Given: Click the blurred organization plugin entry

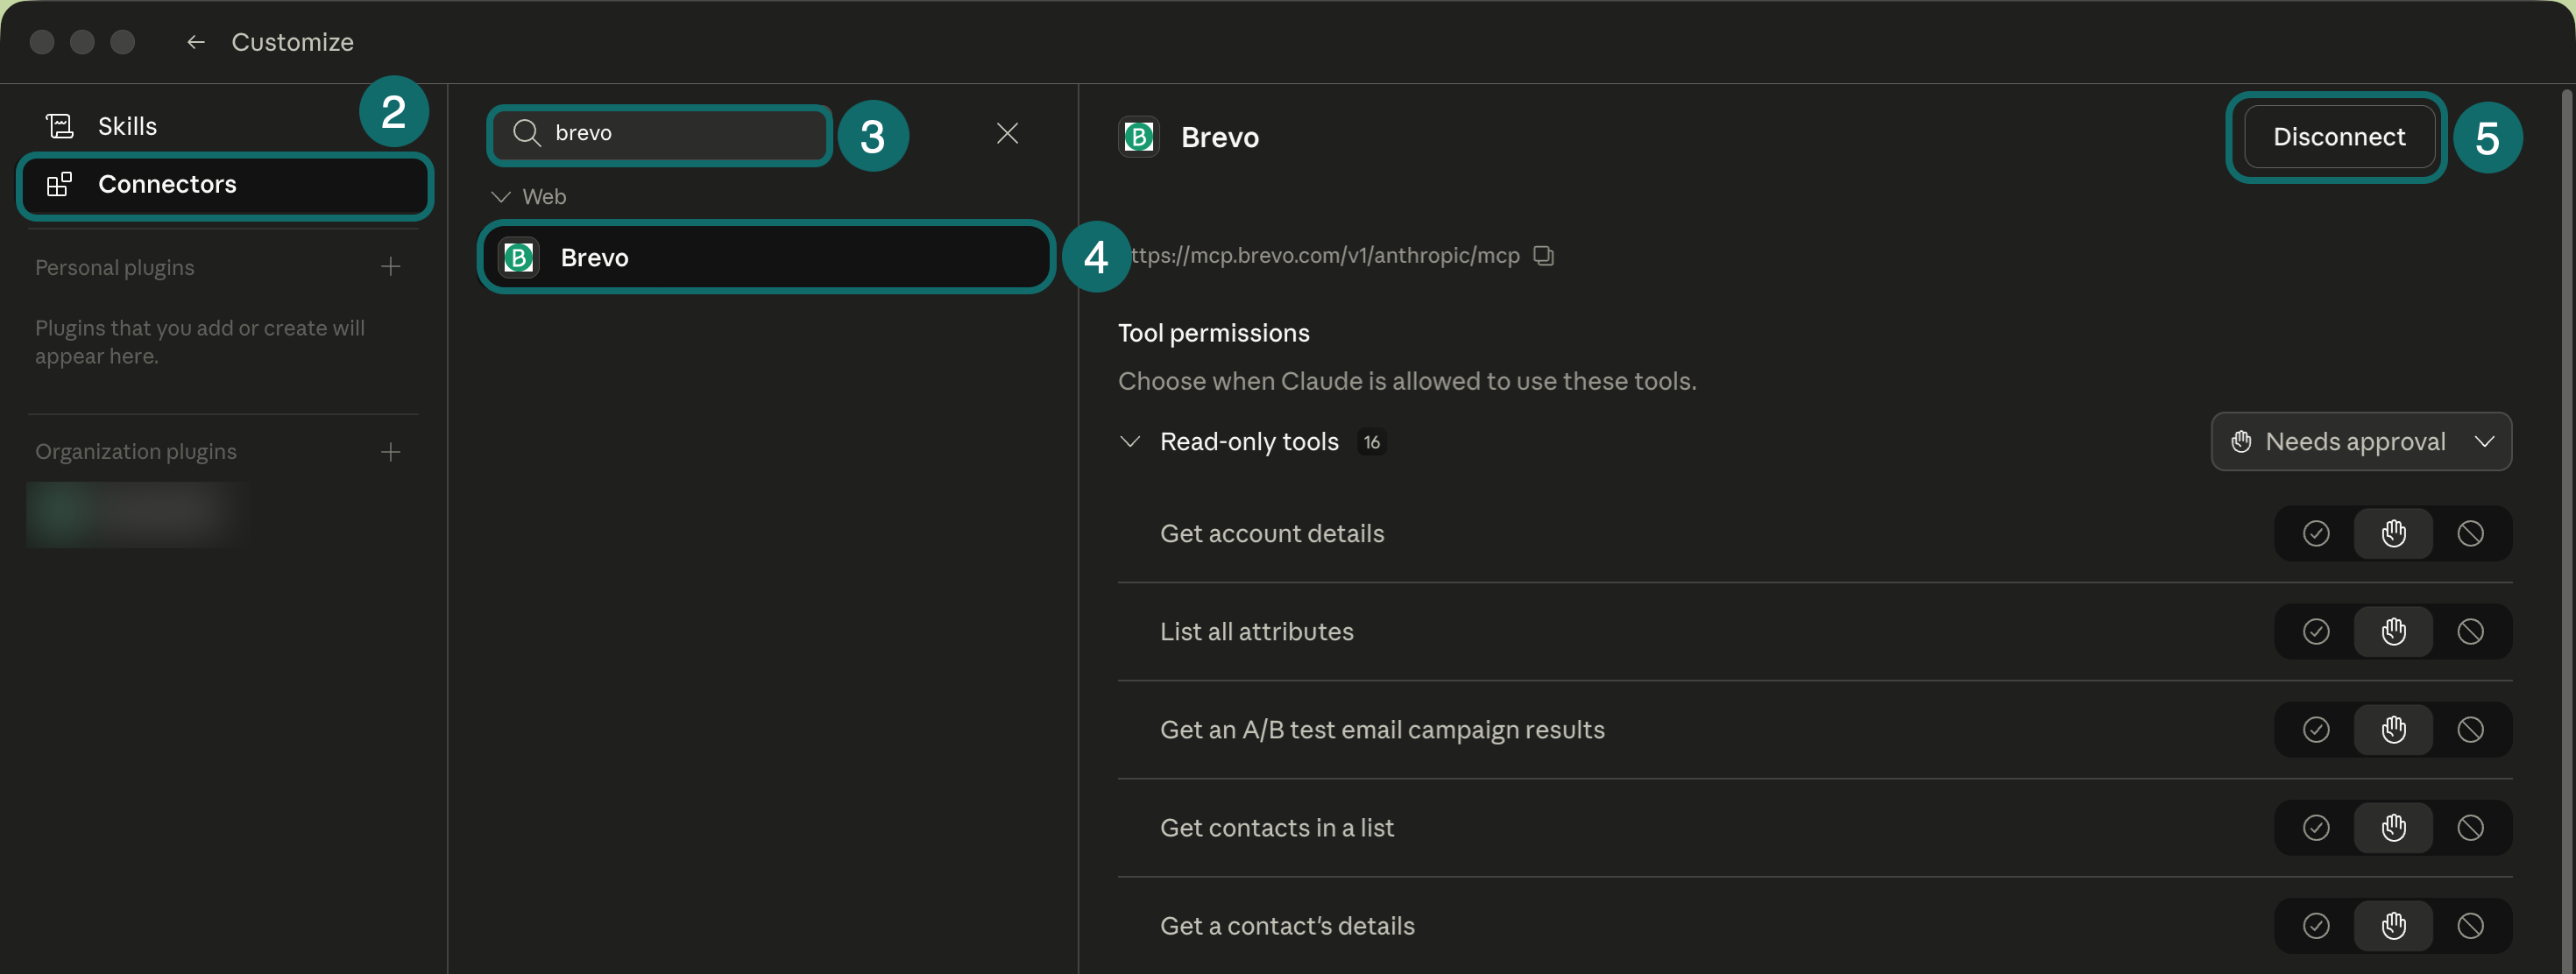Looking at the screenshot, I should [x=136, y=515].
